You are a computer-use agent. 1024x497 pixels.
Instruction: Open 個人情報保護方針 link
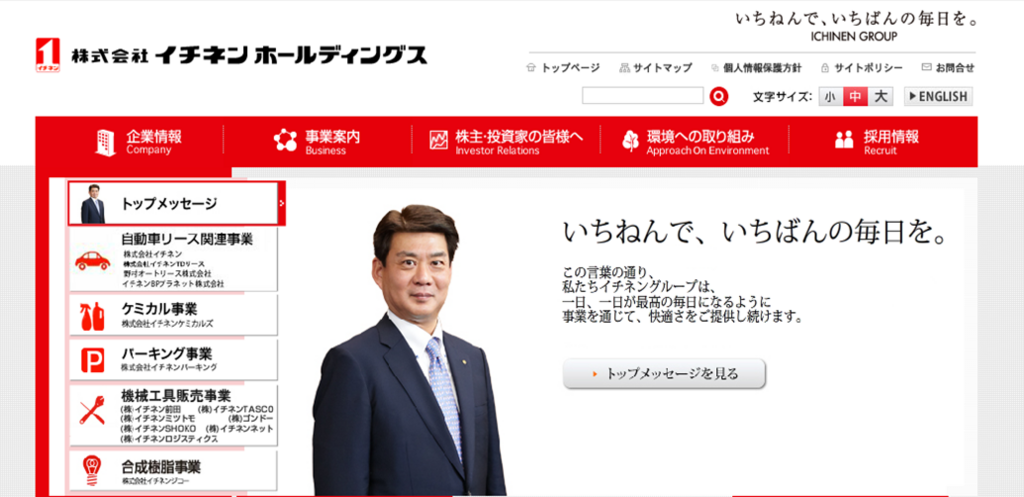762,67
